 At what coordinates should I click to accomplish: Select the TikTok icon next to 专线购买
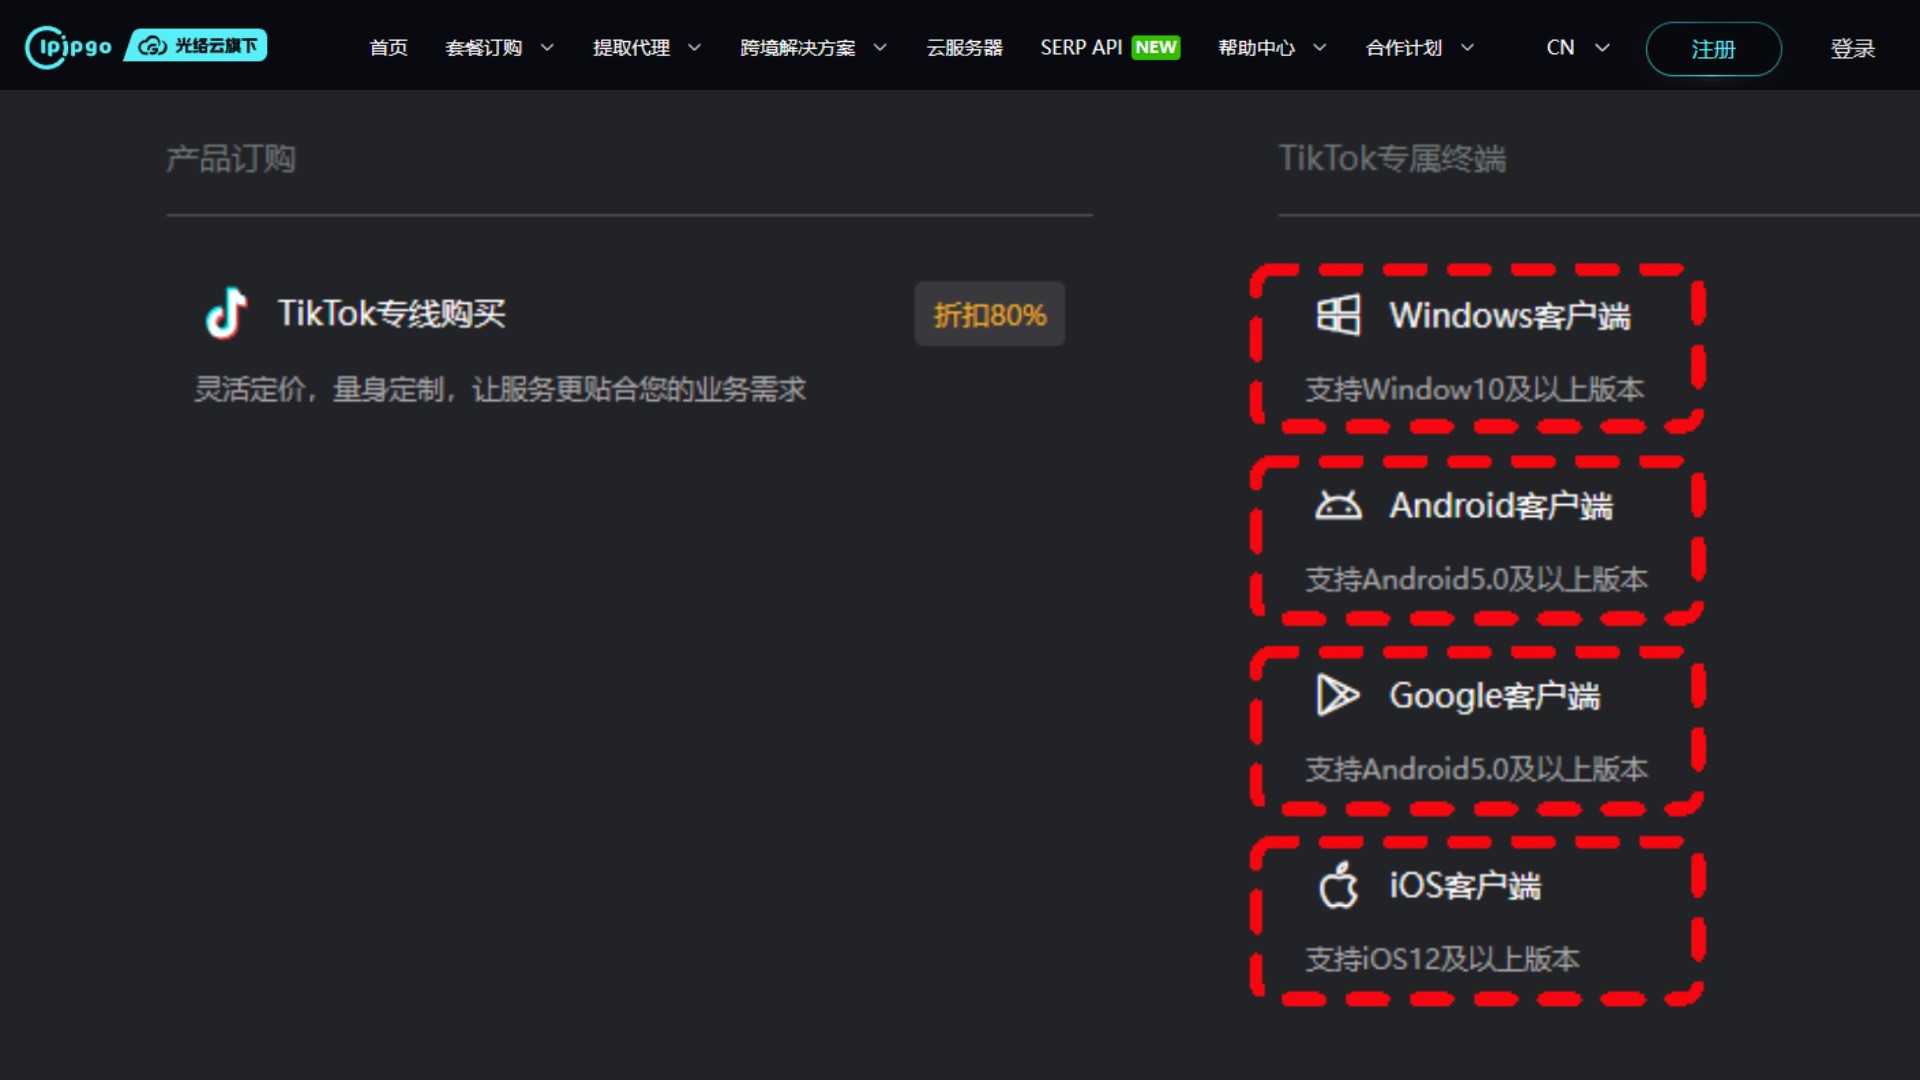point(228,313)
